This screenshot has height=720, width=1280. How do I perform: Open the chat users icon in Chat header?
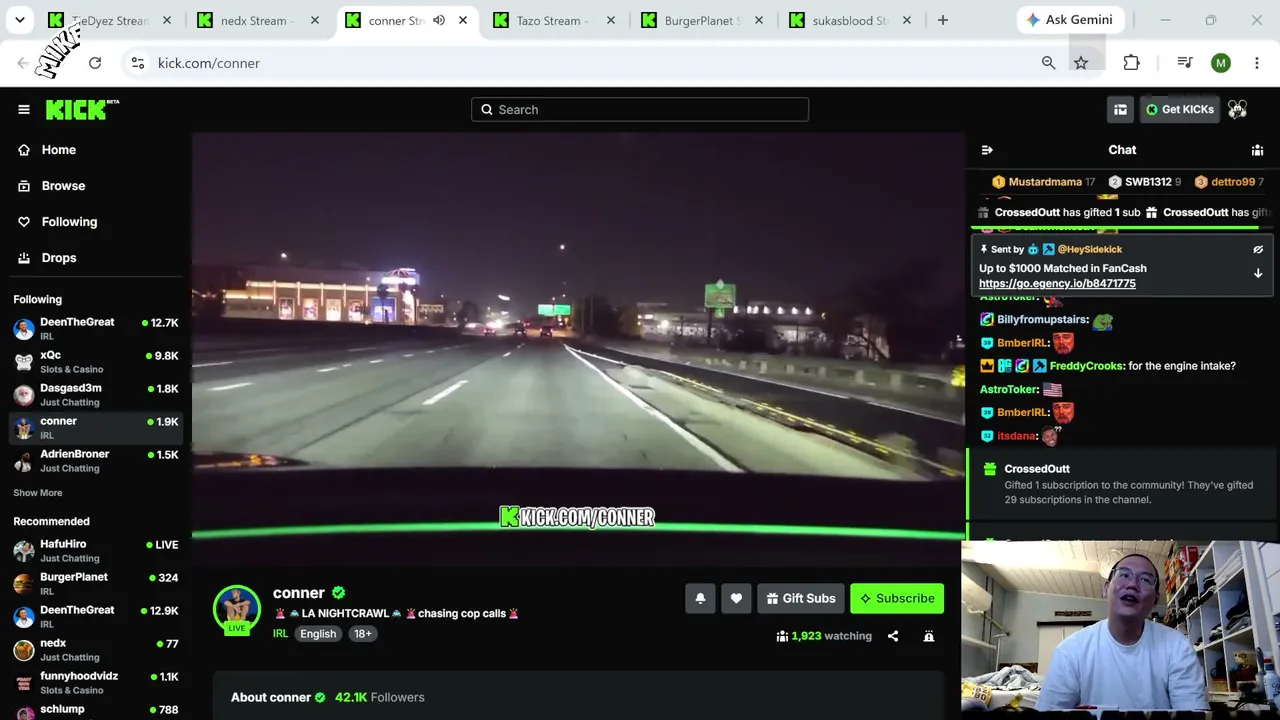(x=1258, y=150)
